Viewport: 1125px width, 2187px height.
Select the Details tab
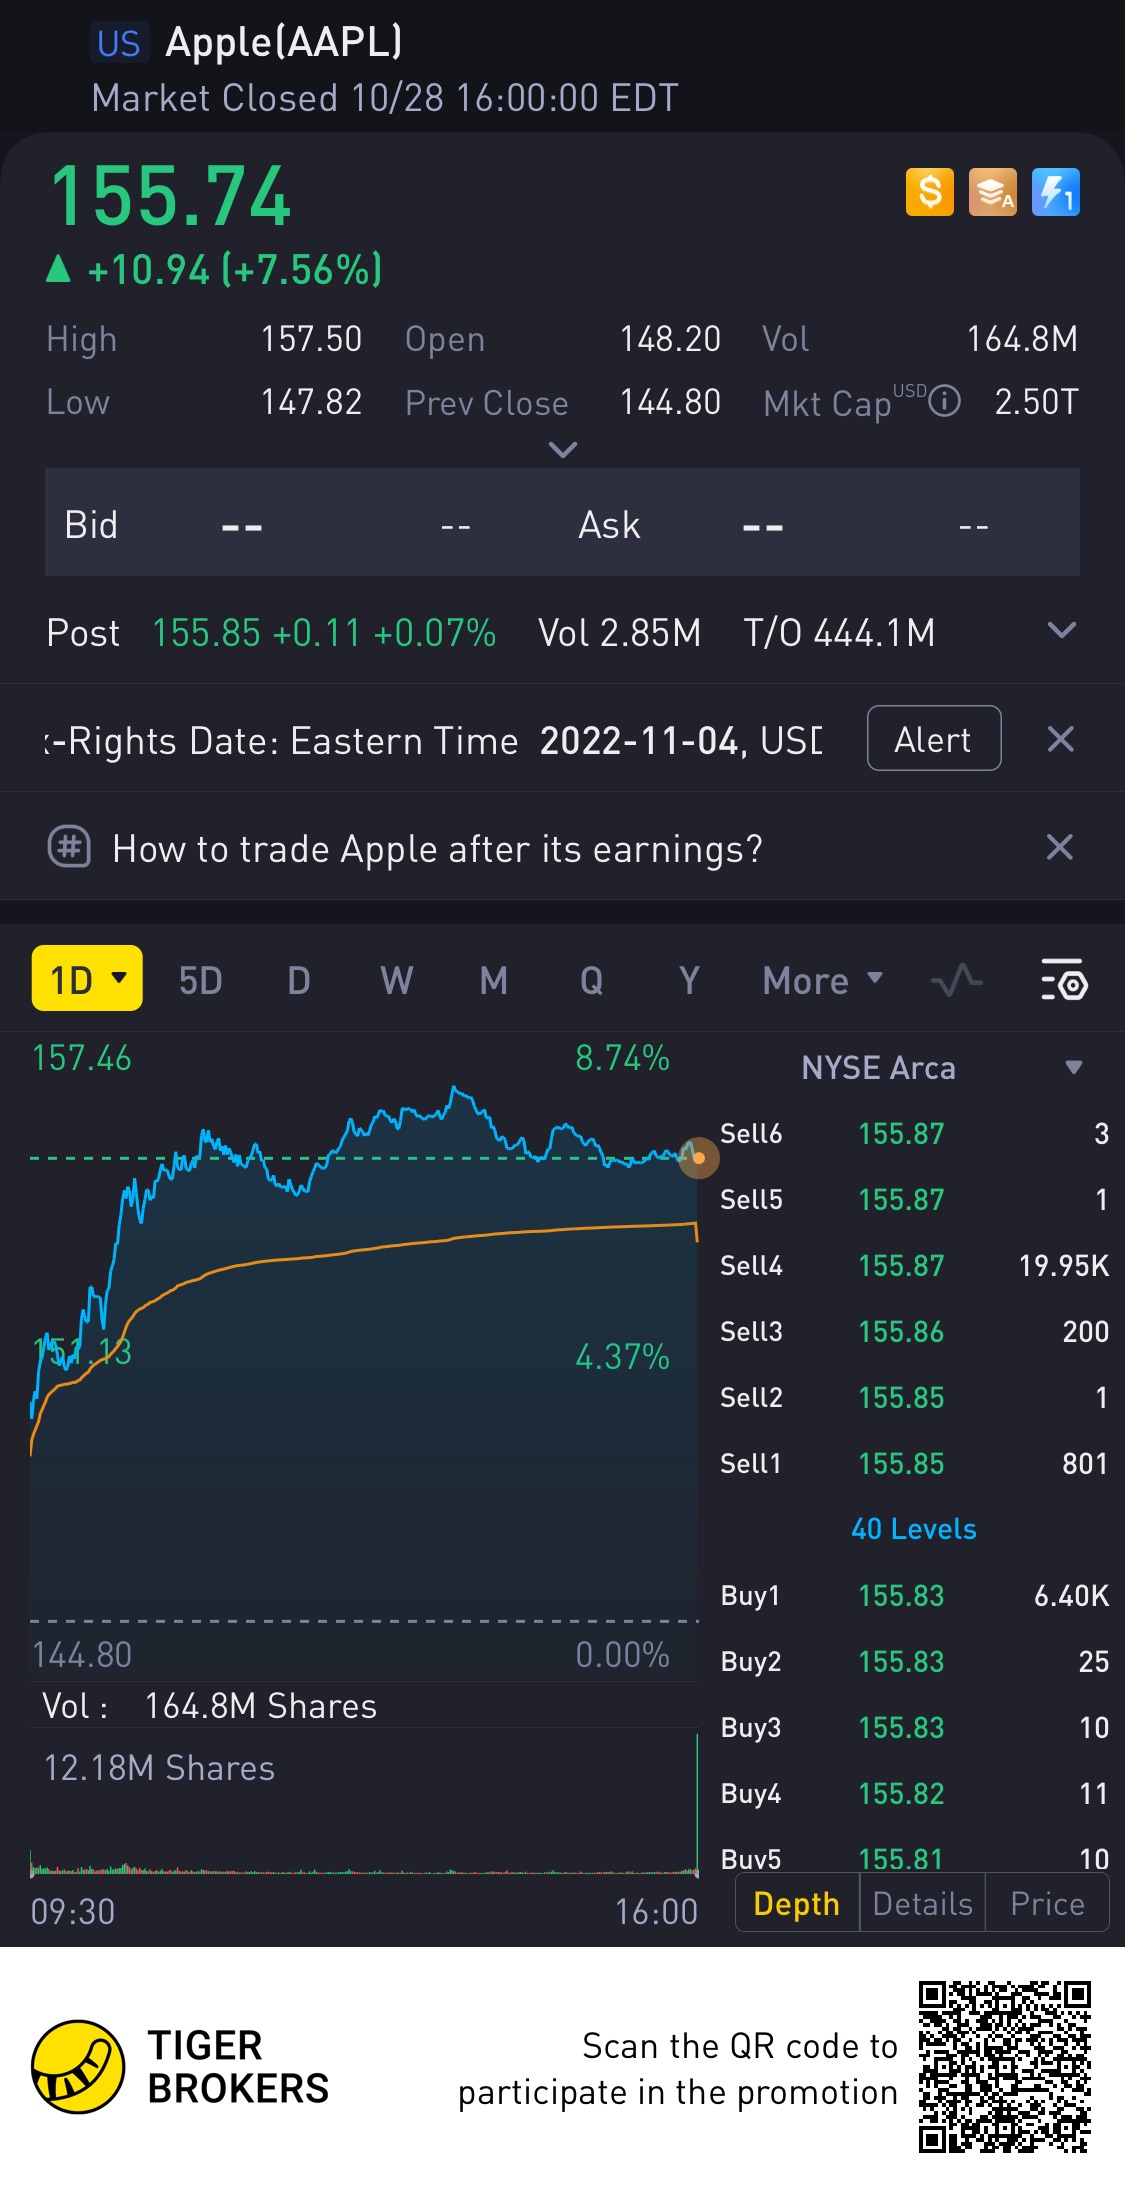(x=922, y=1903)
